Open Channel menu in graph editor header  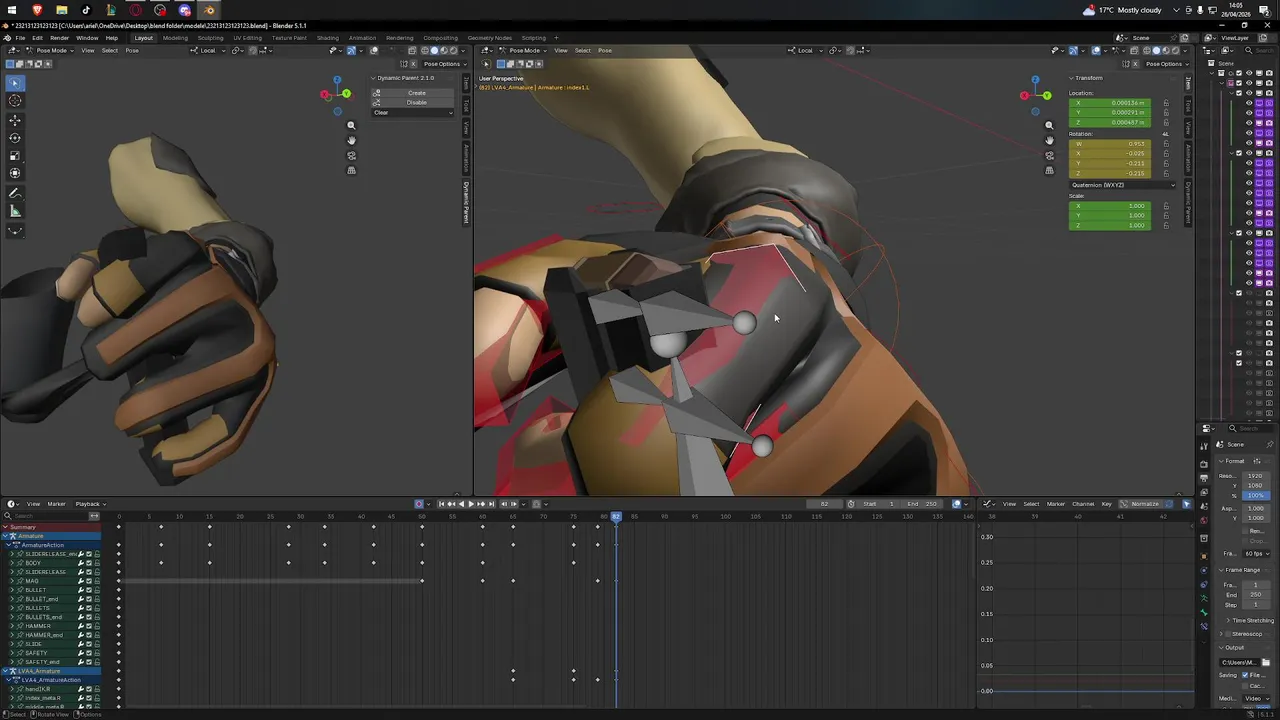1083,504
